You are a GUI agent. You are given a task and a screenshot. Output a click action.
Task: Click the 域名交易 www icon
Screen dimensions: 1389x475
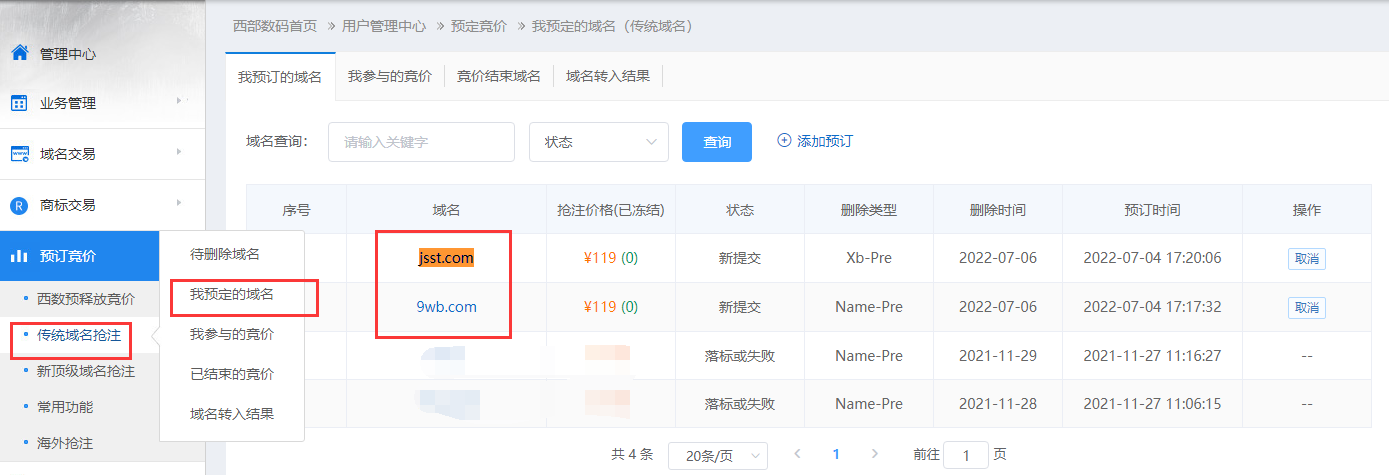[x=19, y=154]
